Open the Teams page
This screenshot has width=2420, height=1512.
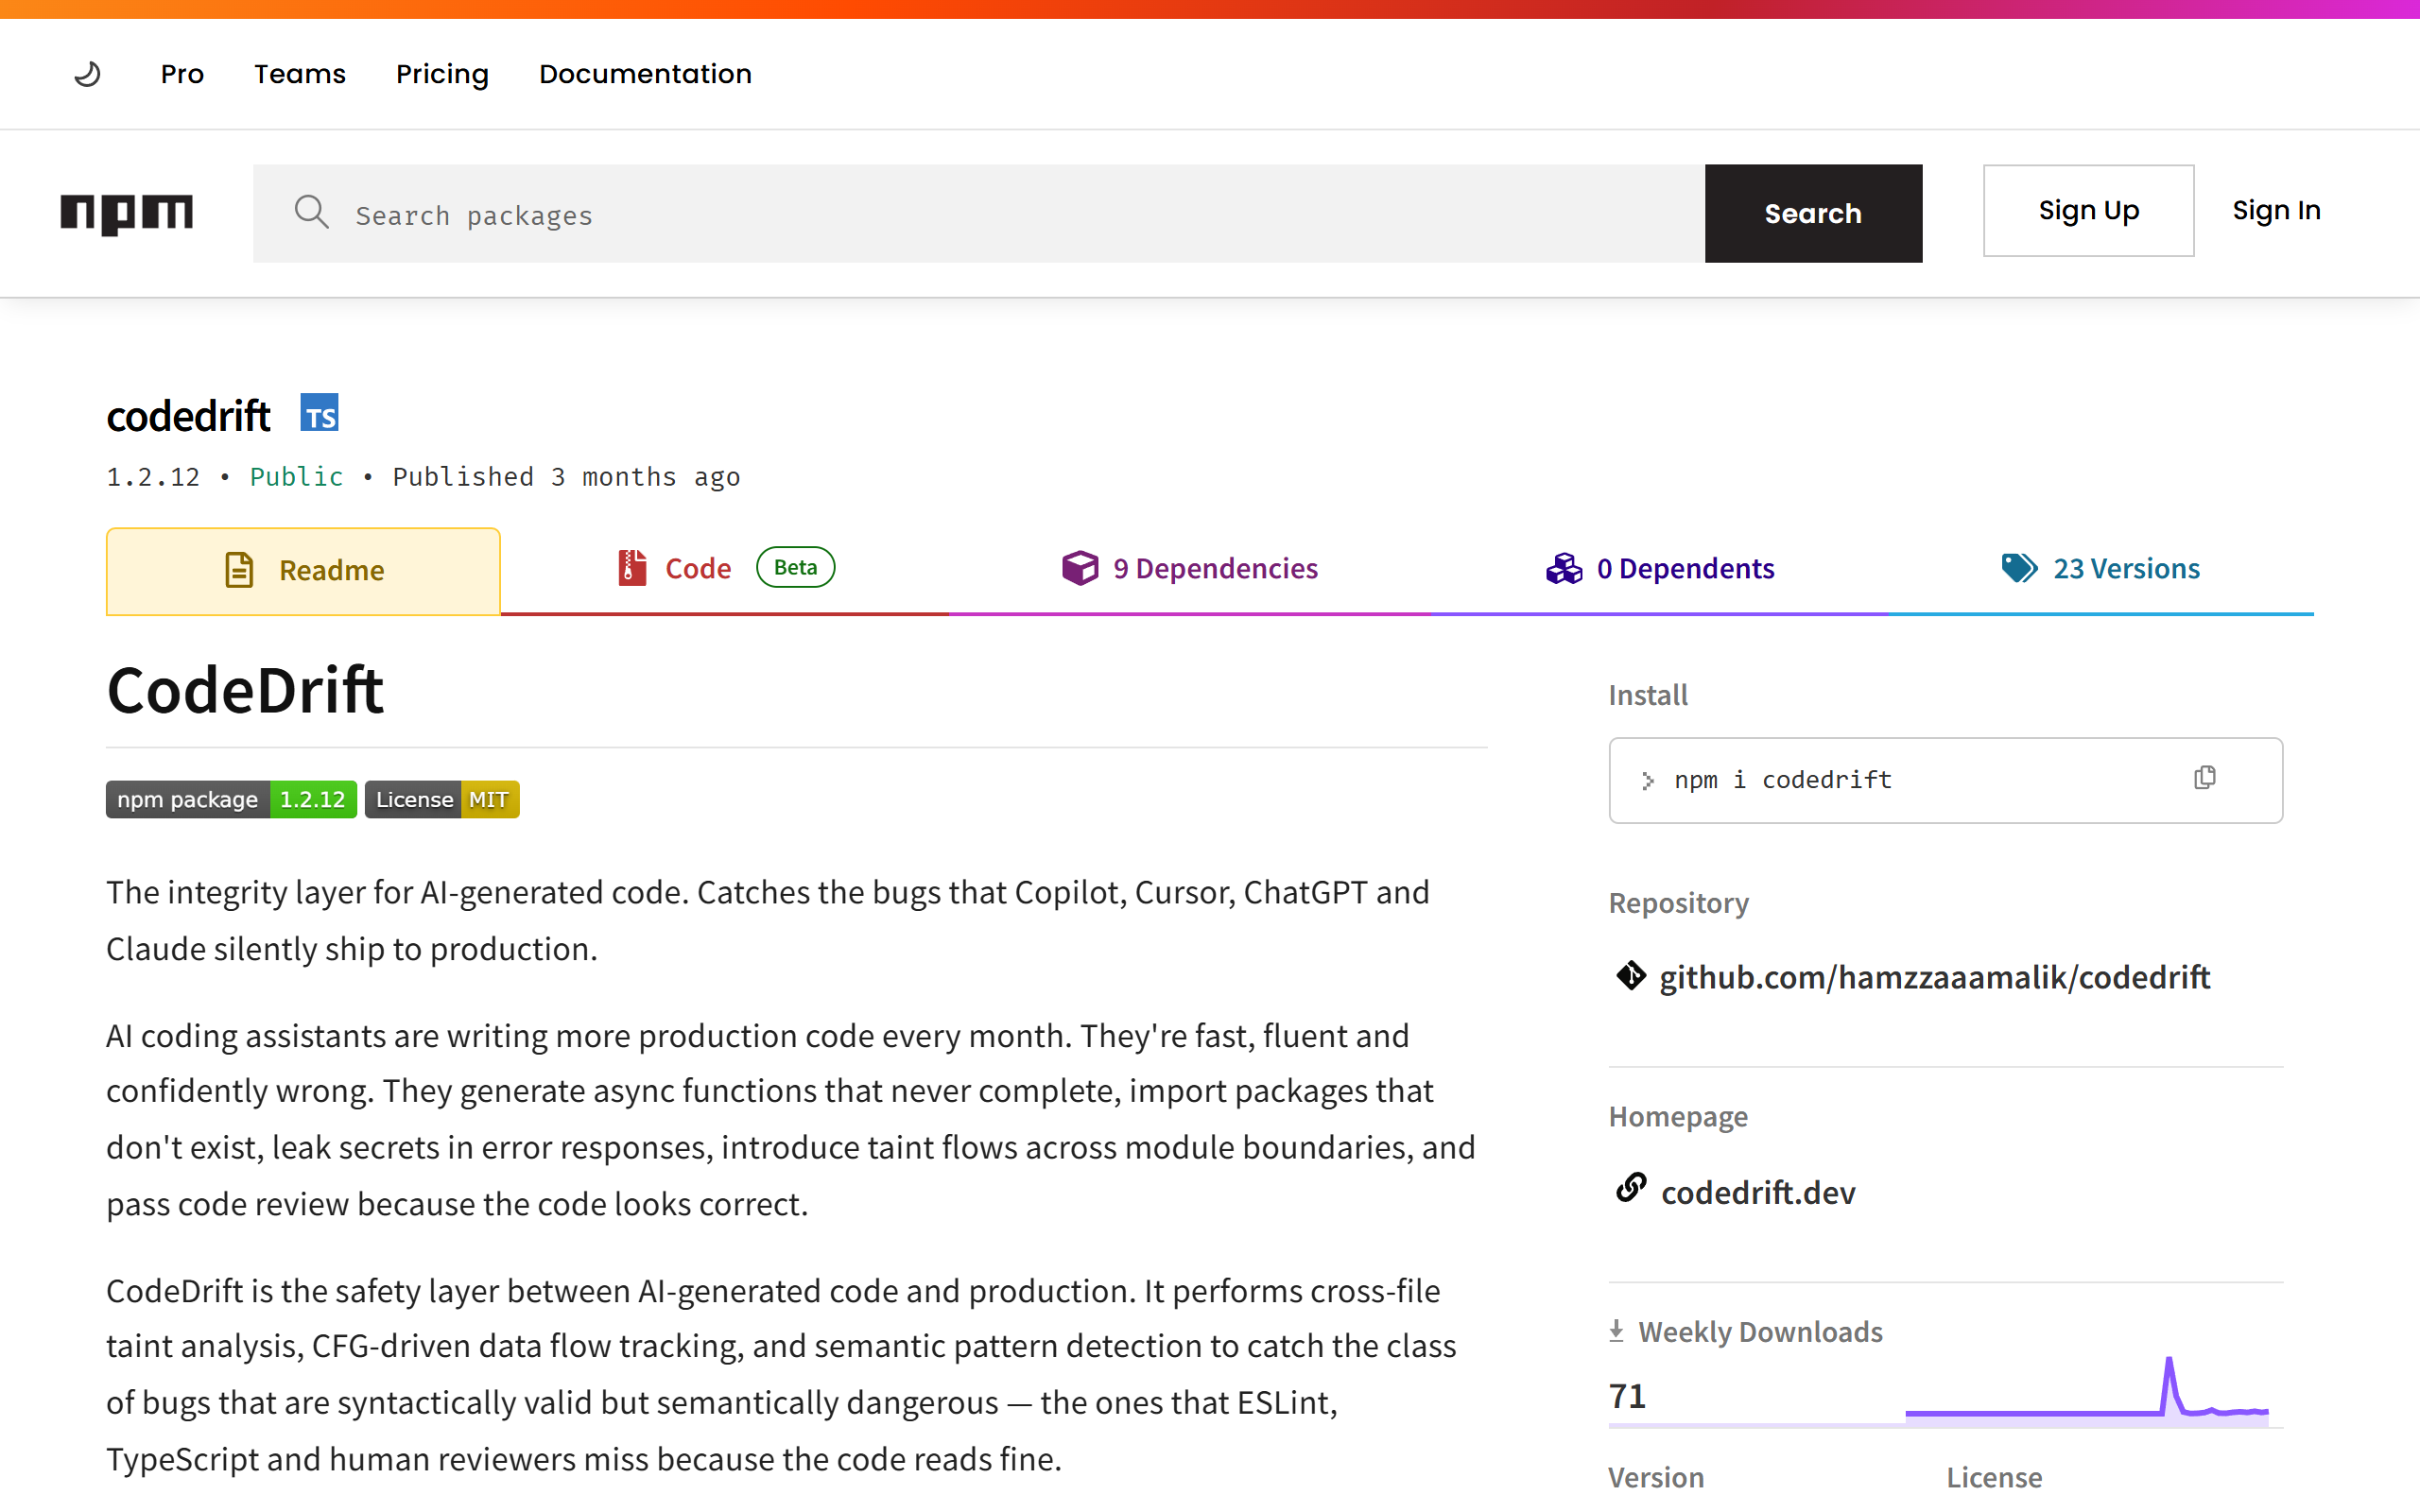[300, 74]
